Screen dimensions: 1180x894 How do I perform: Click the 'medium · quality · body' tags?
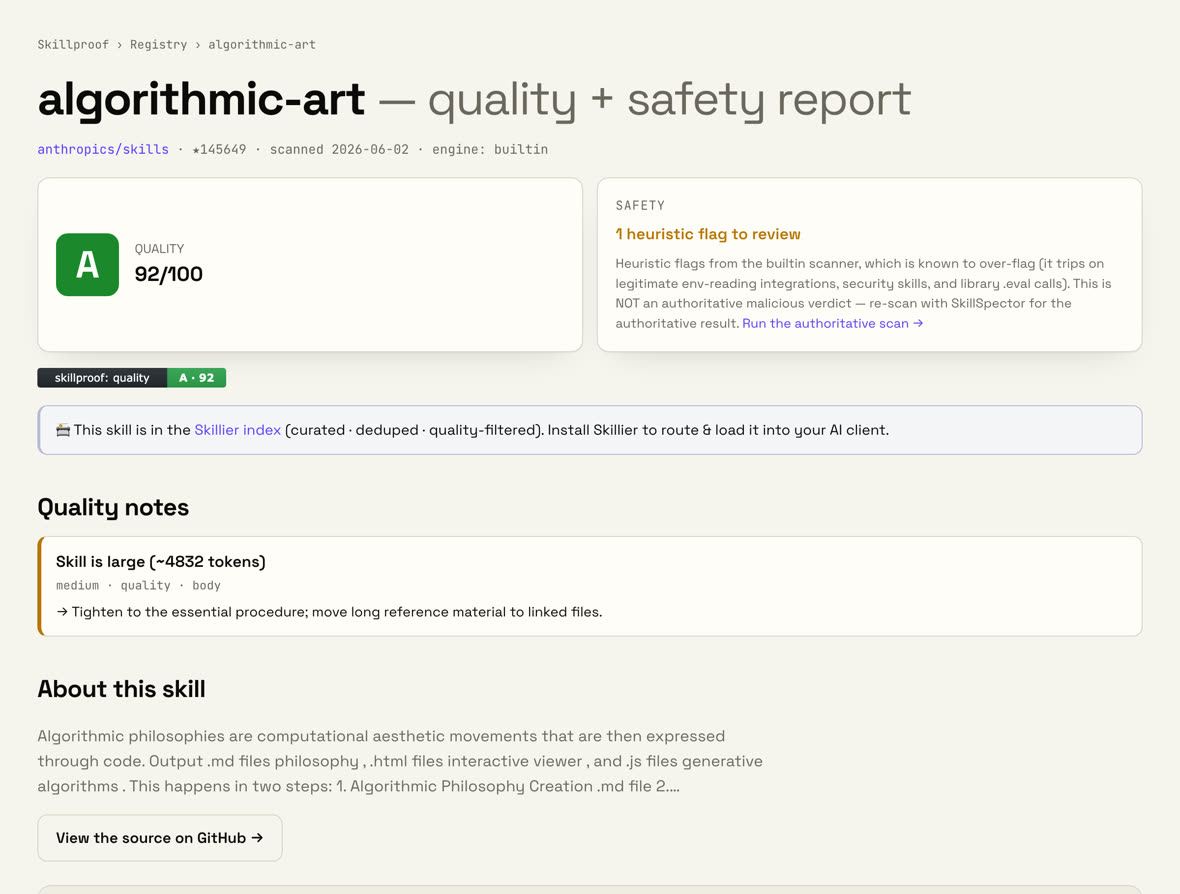138,585
